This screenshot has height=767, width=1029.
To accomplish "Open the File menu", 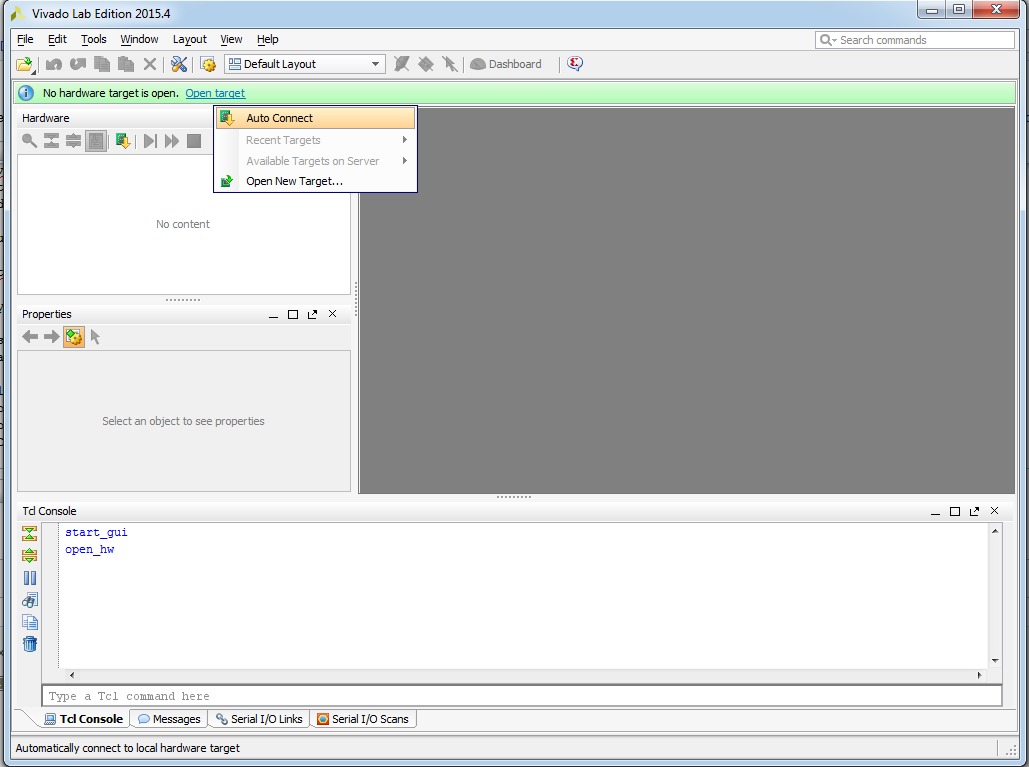I will (x=25, y=39).
